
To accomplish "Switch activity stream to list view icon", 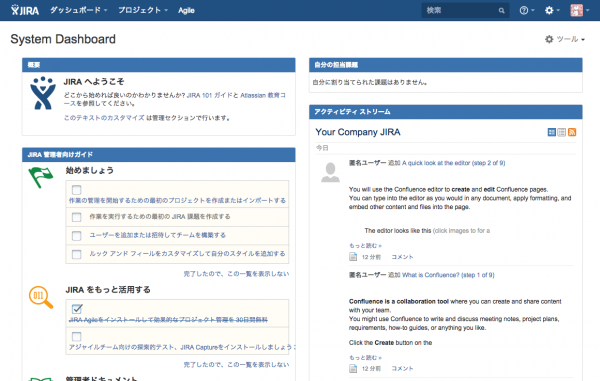I will (561, 132).
